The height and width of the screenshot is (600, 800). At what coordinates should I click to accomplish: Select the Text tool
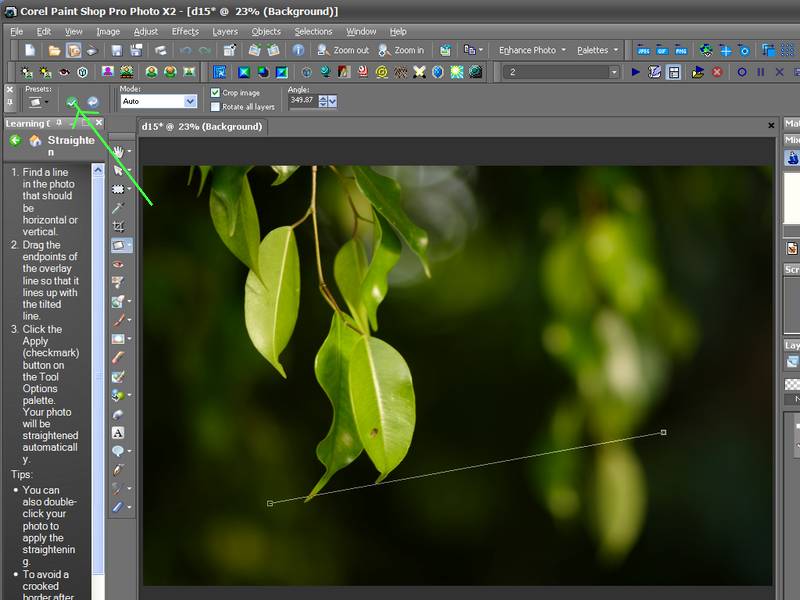pyautogui.click(x=118, y=433)
